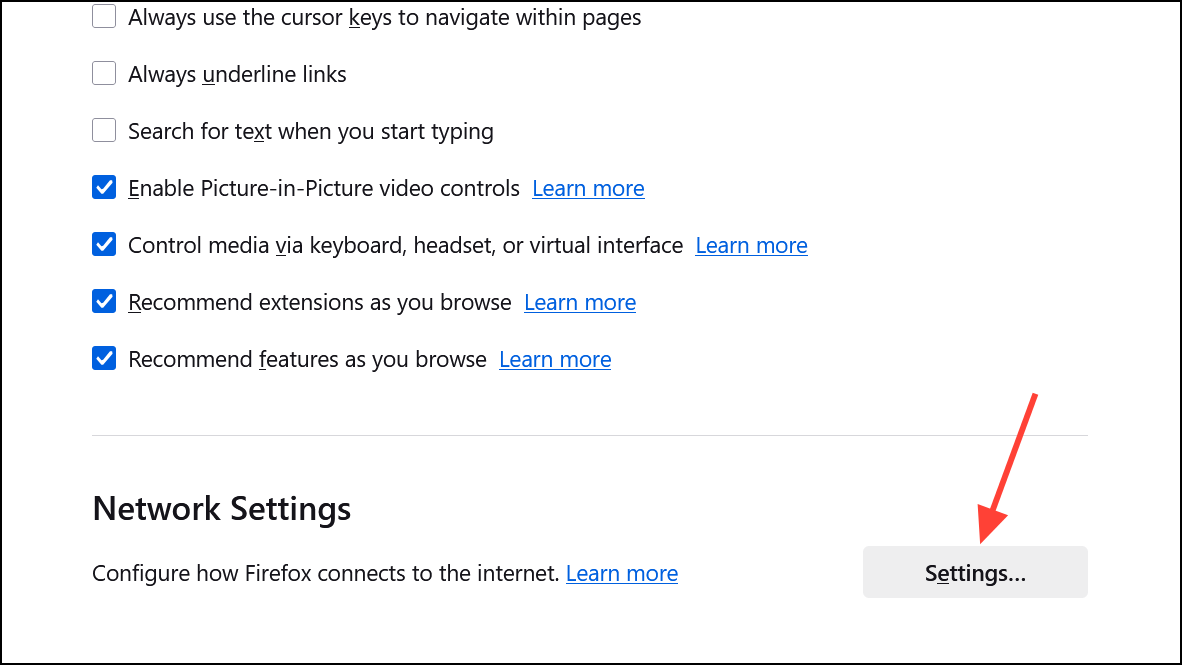1182x665 pixels.
Task: Click the Recommend features label text
Action: pos(306,359)
